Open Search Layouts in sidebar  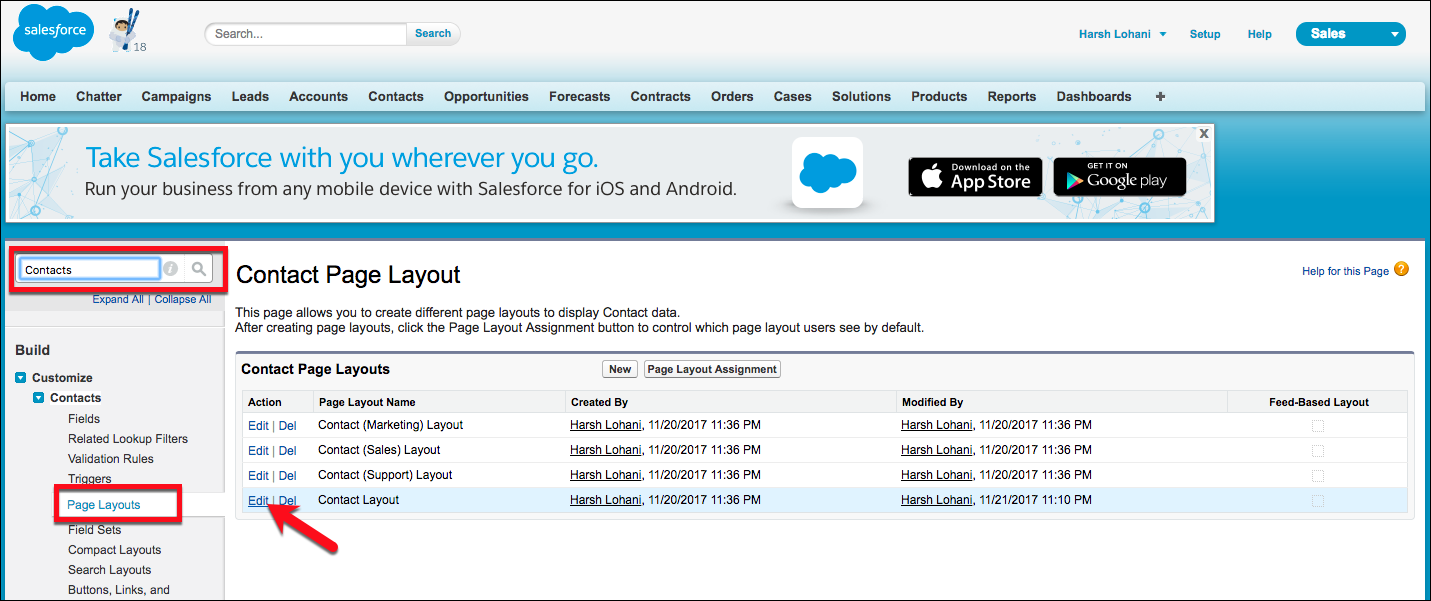coord(110,570)
